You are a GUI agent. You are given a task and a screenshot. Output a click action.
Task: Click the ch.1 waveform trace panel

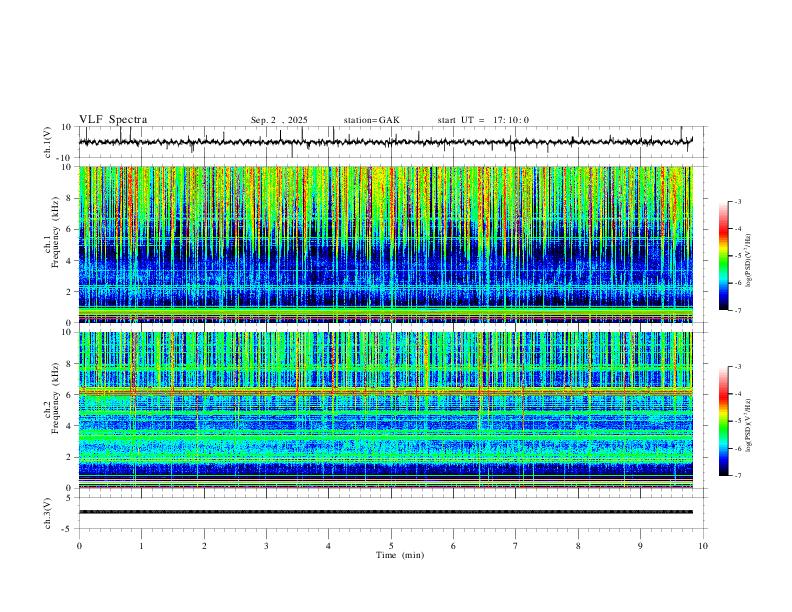[393, 142]
